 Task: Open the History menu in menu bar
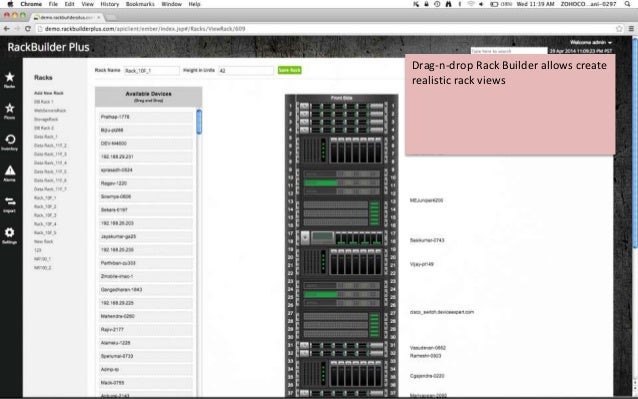point(109,4)
